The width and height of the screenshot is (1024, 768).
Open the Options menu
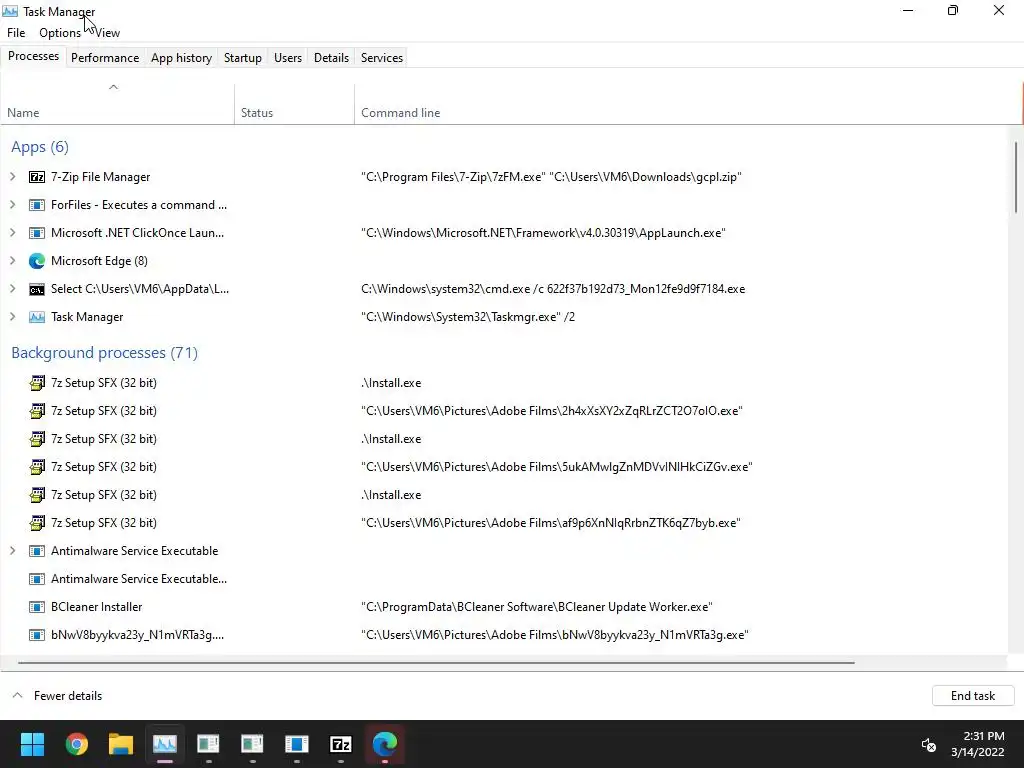point(59,33)
